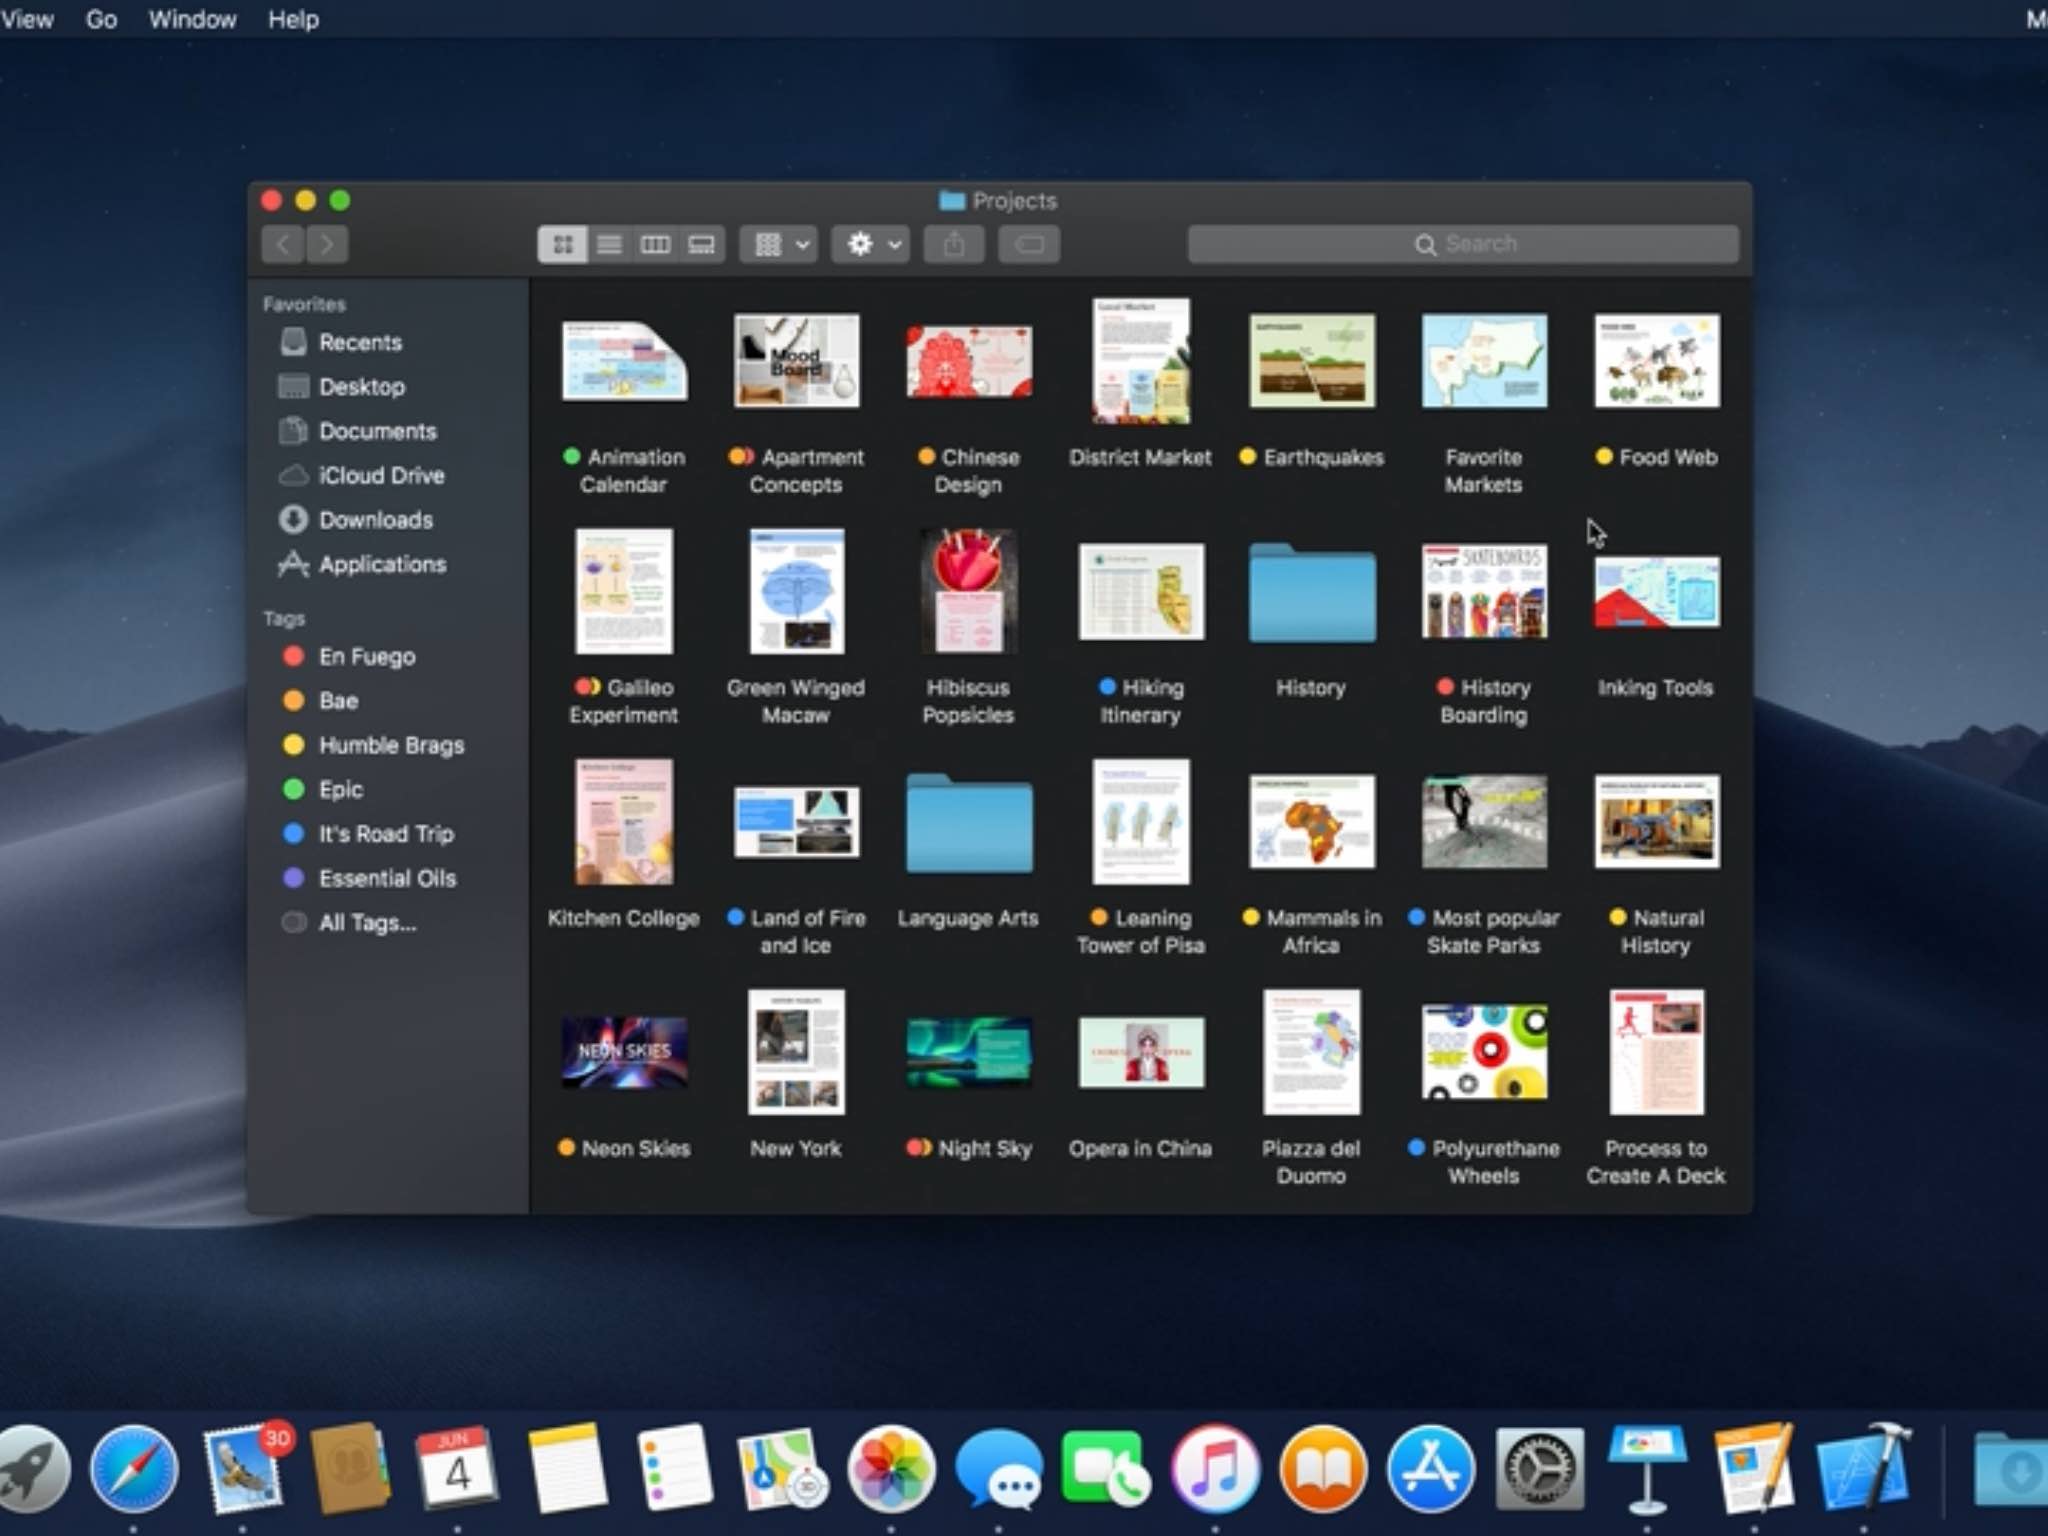Image resolution: width=2048 pixels, height=1536 pixels.
Task: Switch to list view
Action: click(x=611, y=244)
